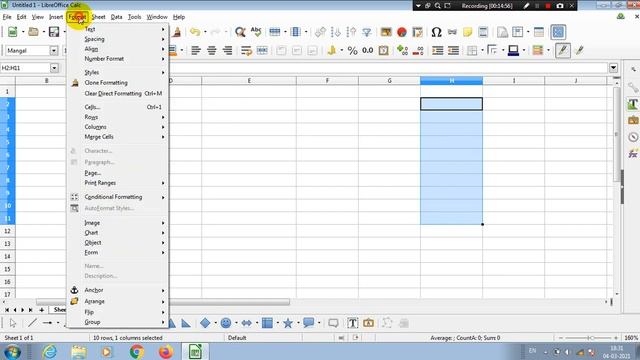
Task: Select the Symbol Shapes smiley tool
Action: [x=226, y=323]
